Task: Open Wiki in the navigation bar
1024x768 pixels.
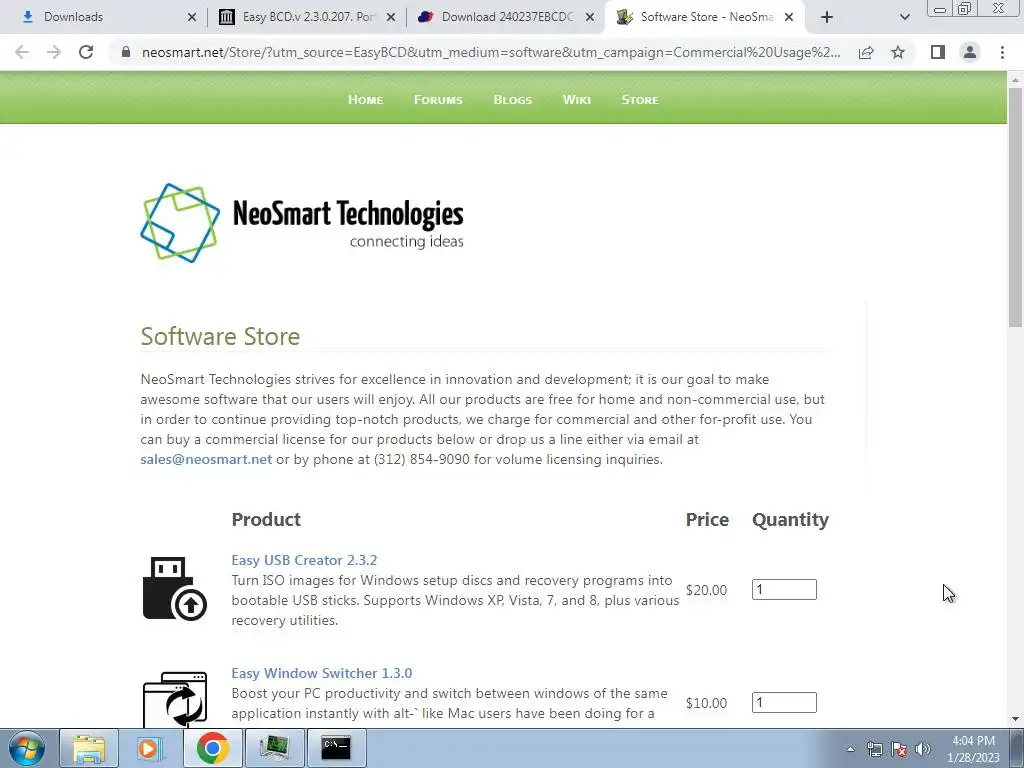Action: pos(577,100)
